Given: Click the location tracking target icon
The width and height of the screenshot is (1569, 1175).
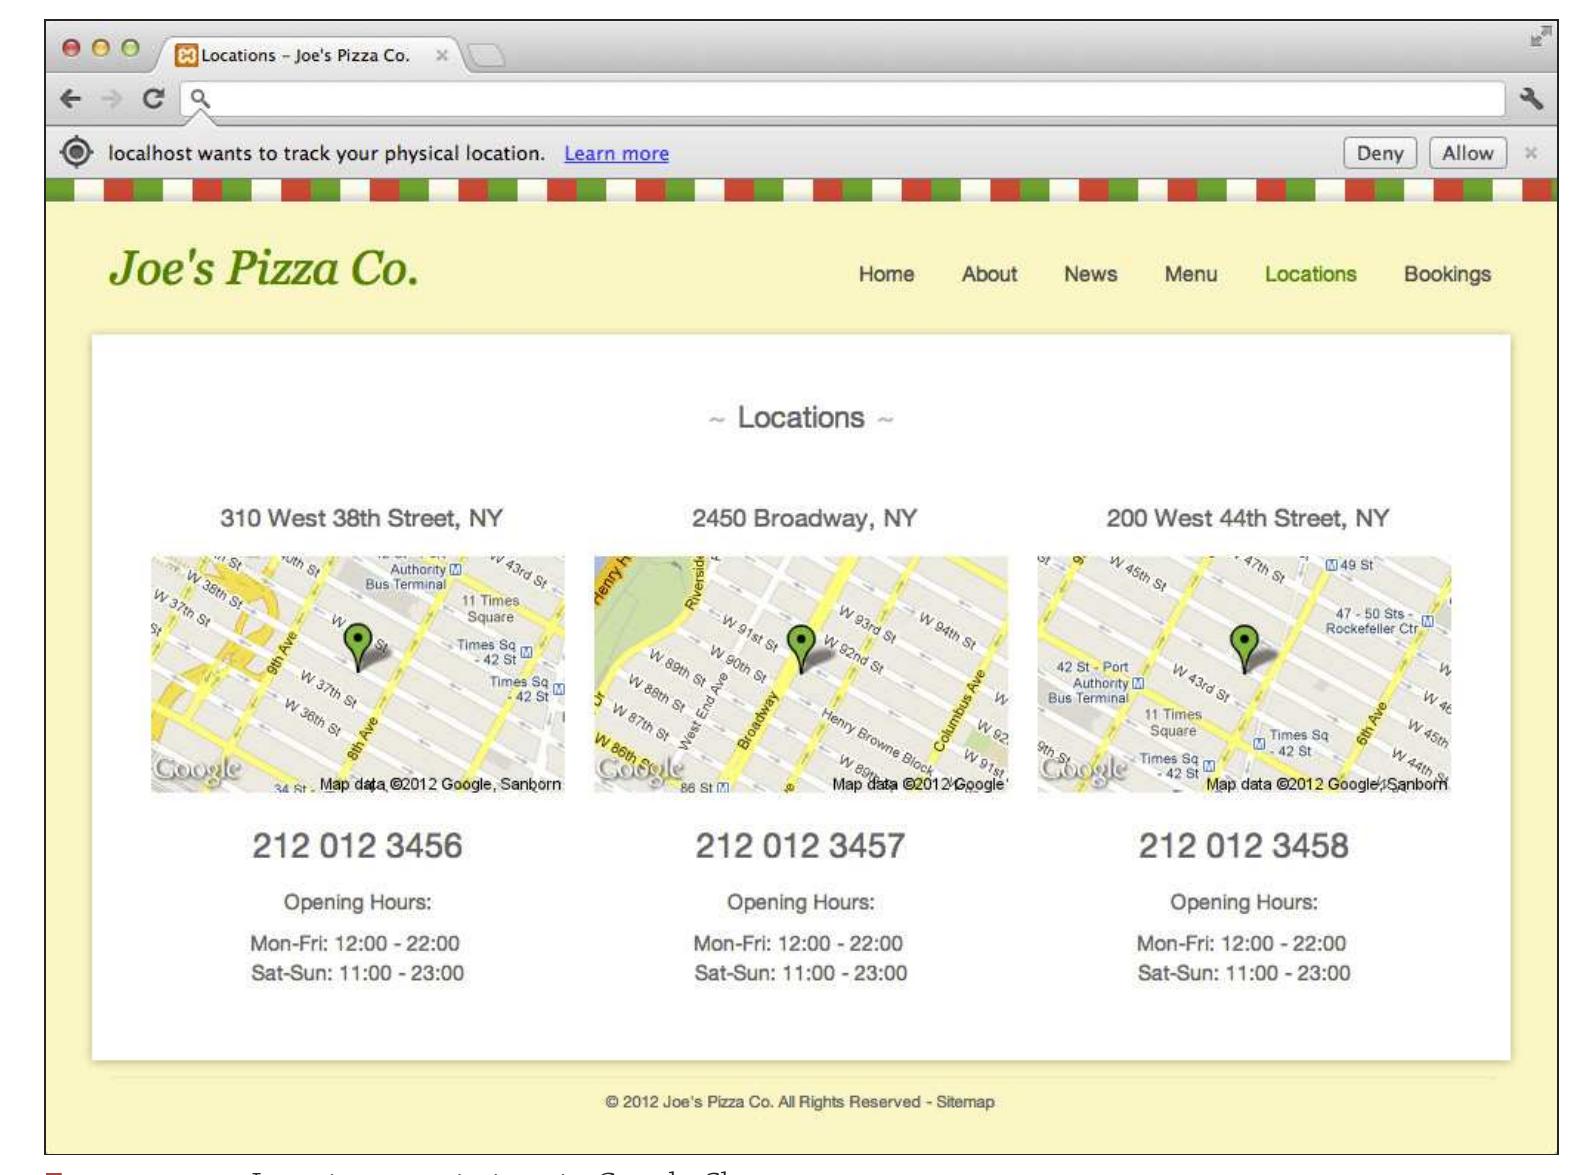Looking at the screenshot, I should click(x=75, y=152).
